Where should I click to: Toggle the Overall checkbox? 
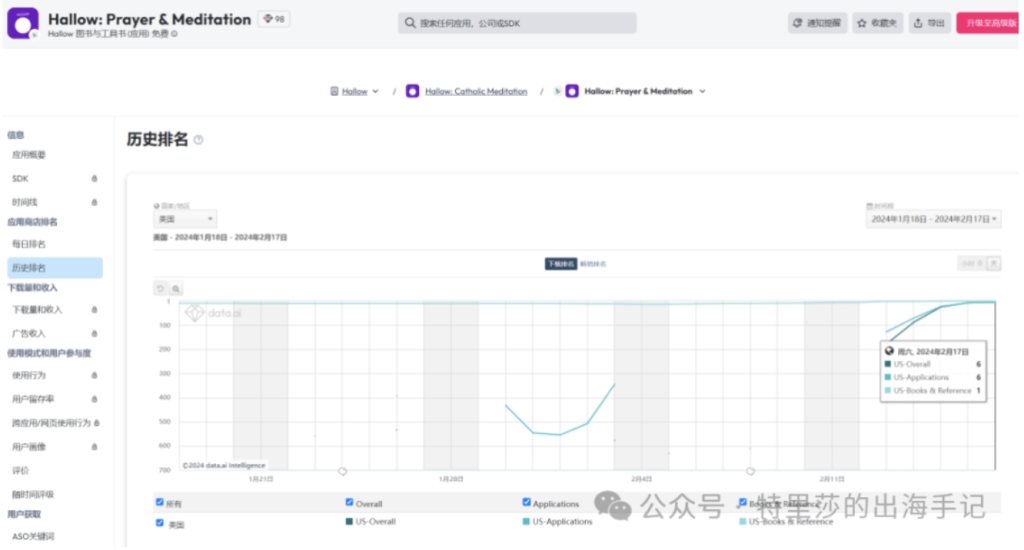pyautogui.click(x=349, y=502)
